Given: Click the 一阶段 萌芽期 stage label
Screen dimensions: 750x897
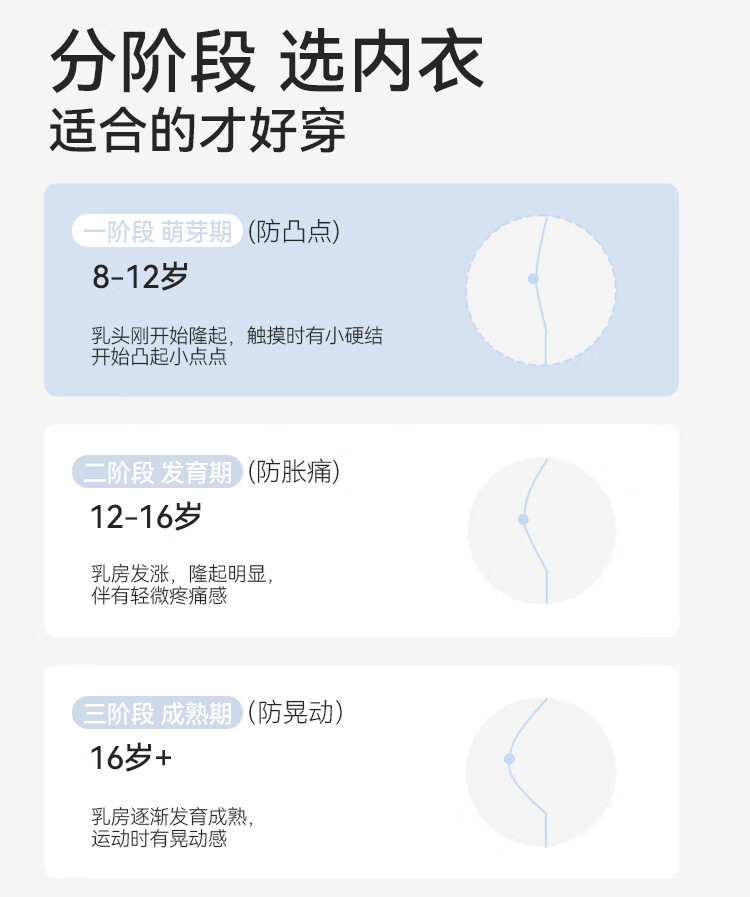Looking at the screenshot, I should click(x=157, y=233).
